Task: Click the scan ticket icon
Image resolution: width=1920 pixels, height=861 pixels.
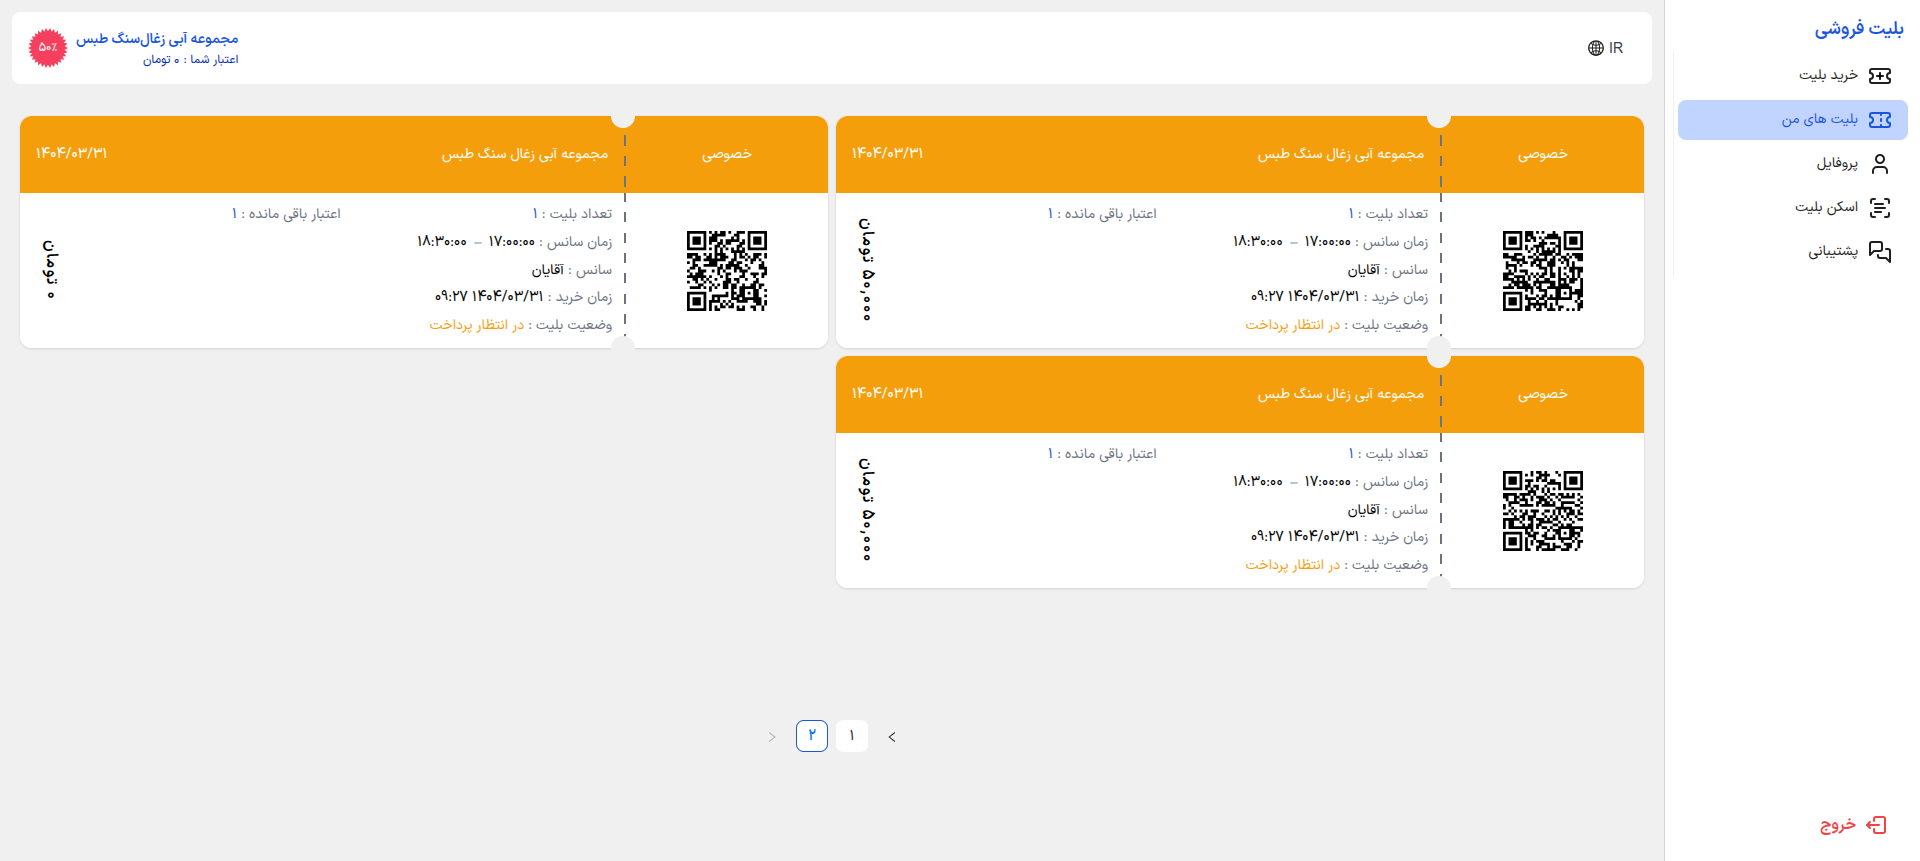Action: [x=1879, y=208]
